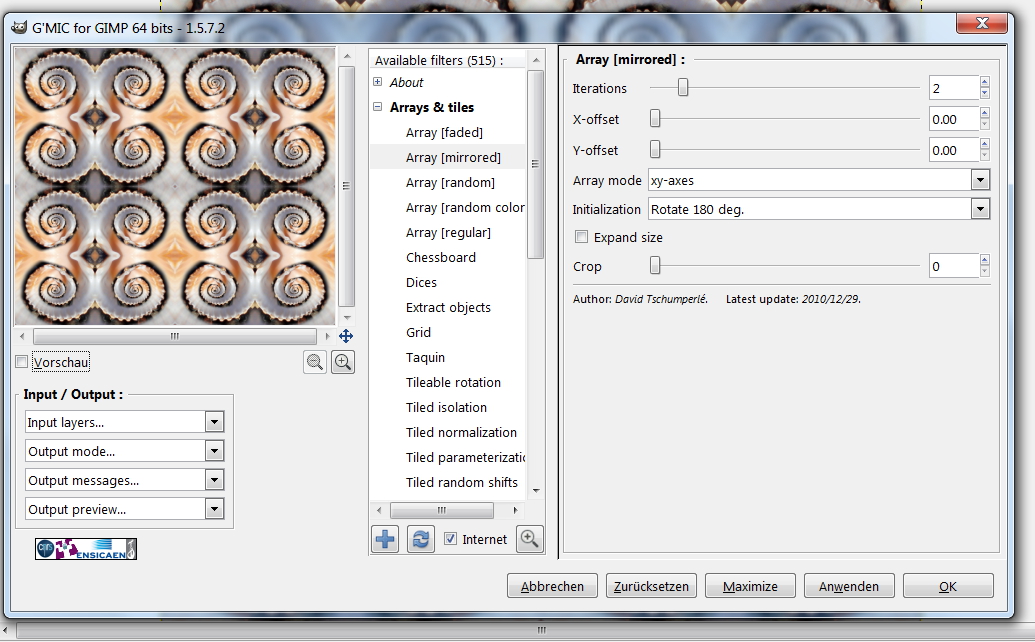Open the Array mode dropdown
Viewport: 1035px width, 642px height.
point(980,180)
